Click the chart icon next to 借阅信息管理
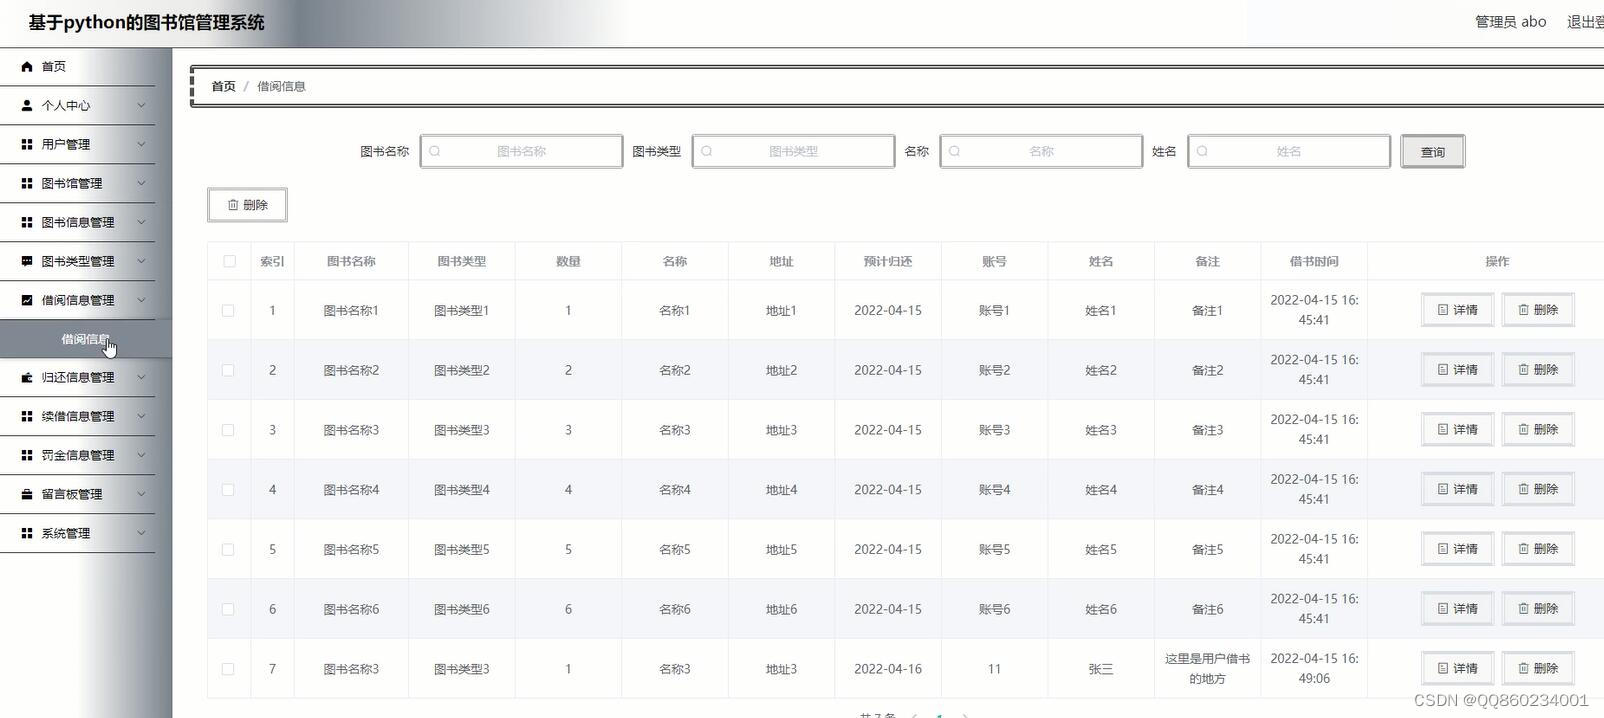 point(27,300)
